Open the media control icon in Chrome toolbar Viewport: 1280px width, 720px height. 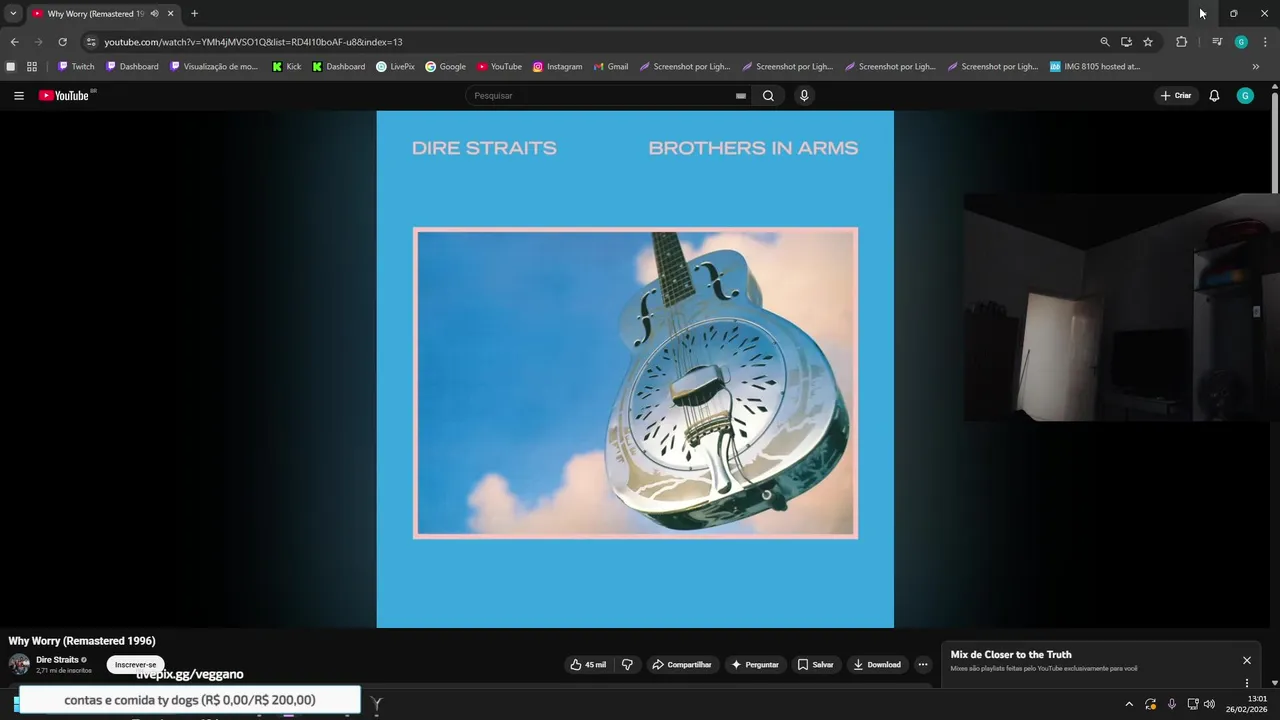[1217, 42]
